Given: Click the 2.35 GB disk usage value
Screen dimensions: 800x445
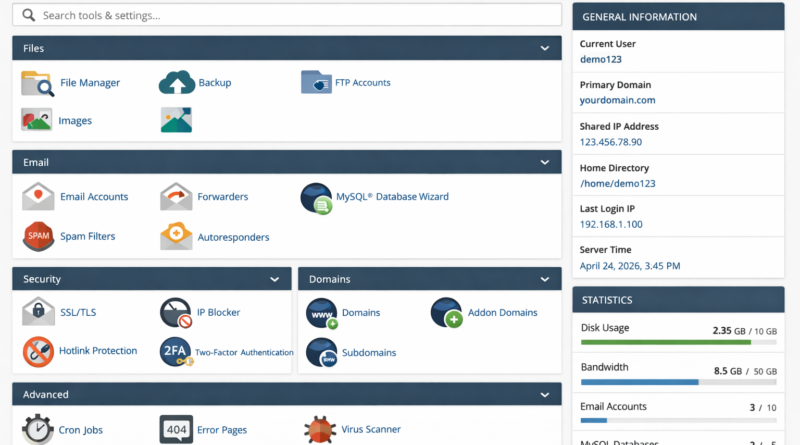Looking at the screenshot, I should click(x=729, y=331).
